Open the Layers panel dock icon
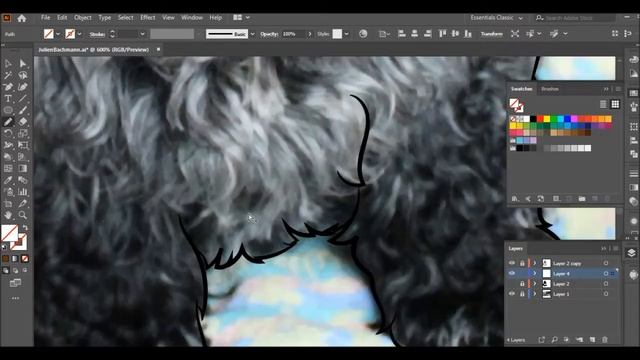Image resolution: width=640 pixels, height=360 pixels. [x=632, y=253]
